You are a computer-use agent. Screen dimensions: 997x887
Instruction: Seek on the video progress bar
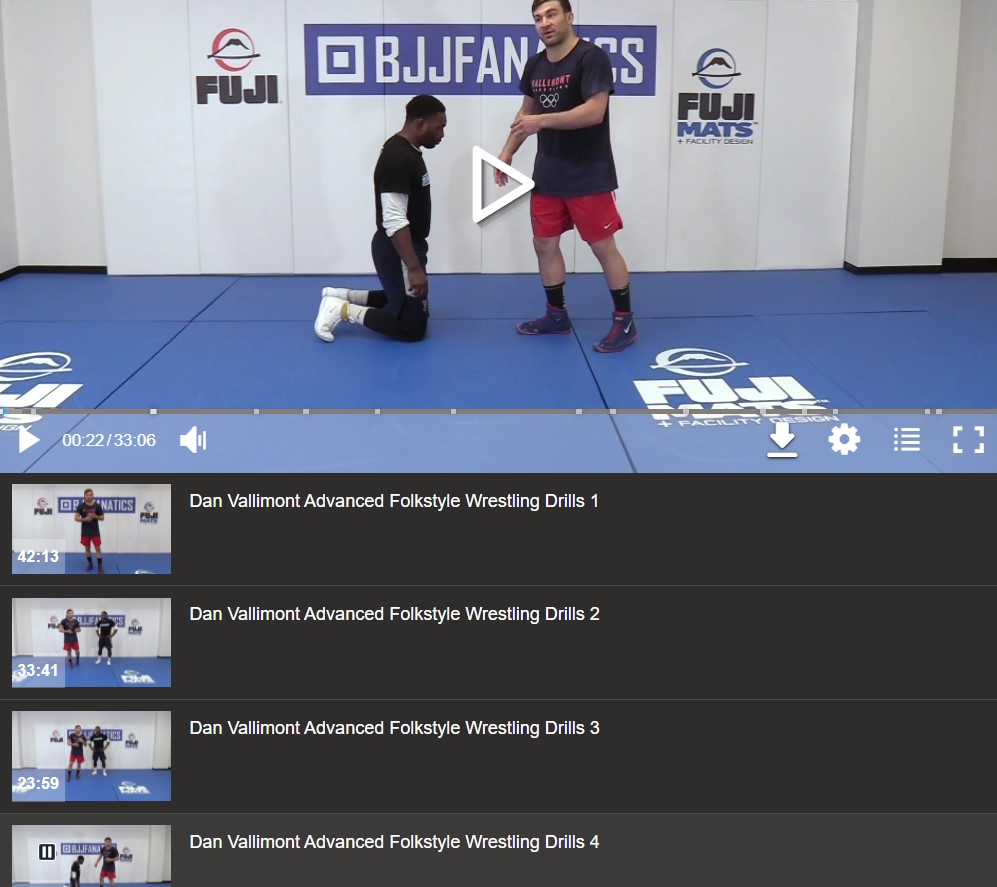pos(498,411)
